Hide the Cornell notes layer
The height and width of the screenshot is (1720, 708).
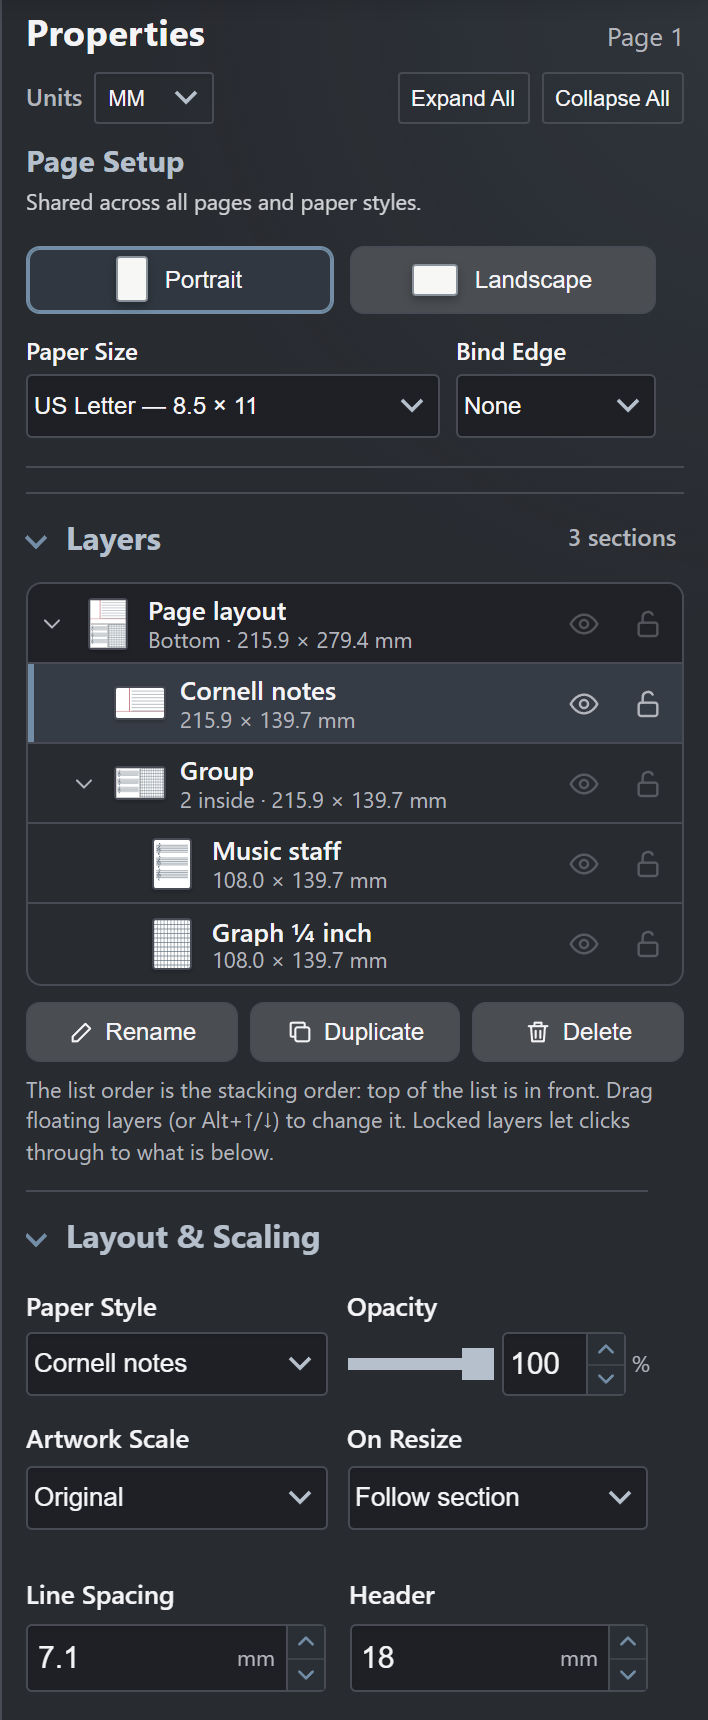[584, 704]
